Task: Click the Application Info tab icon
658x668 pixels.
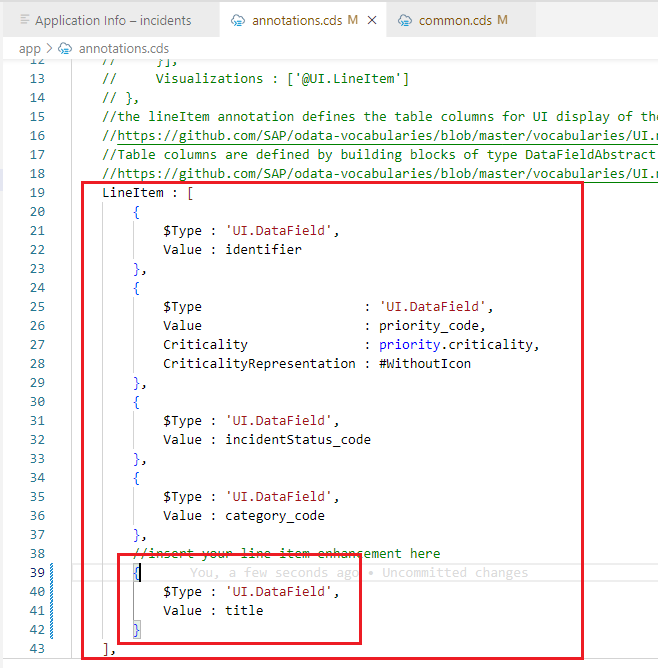Action: 25,20
